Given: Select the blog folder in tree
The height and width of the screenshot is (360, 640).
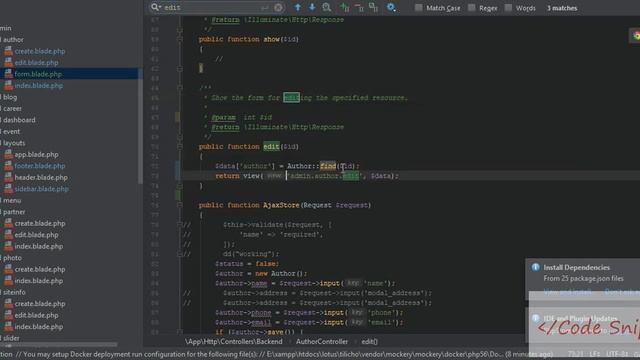Looking at the screenshot, I should (10, 97).
